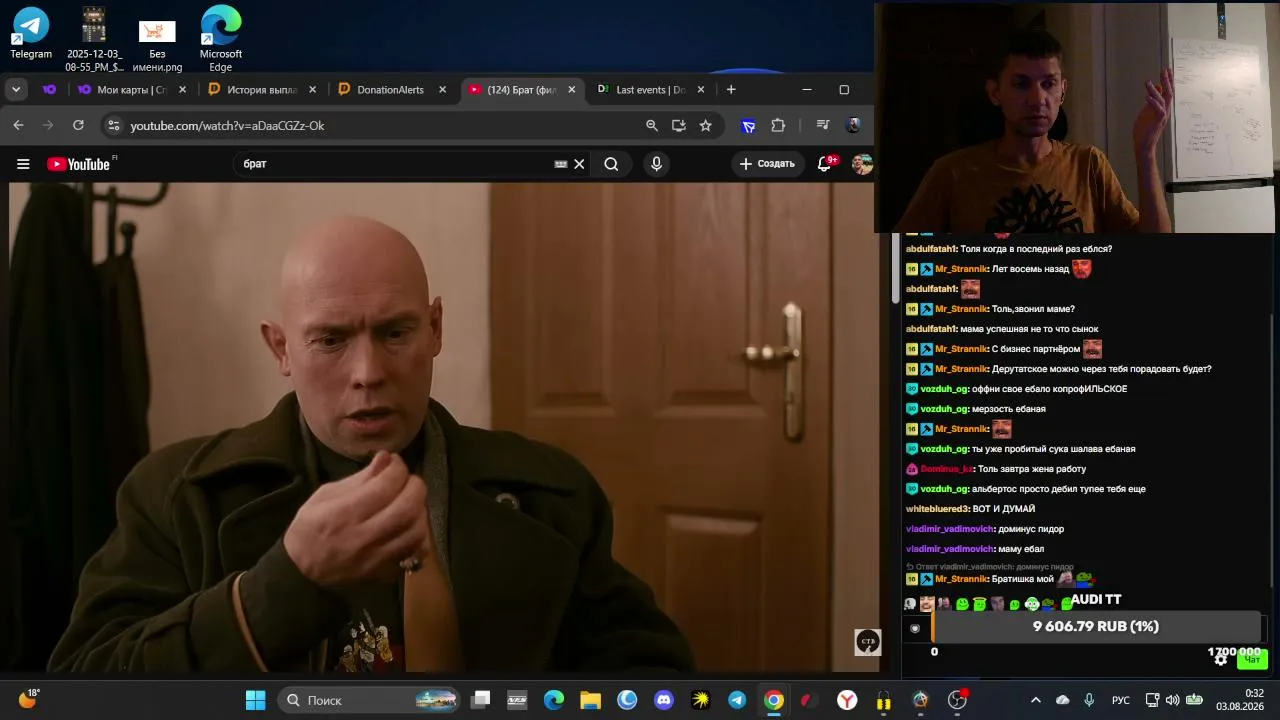Start voice search with the microphone
The image size is (1280, 720).
(x=656, y=164)
